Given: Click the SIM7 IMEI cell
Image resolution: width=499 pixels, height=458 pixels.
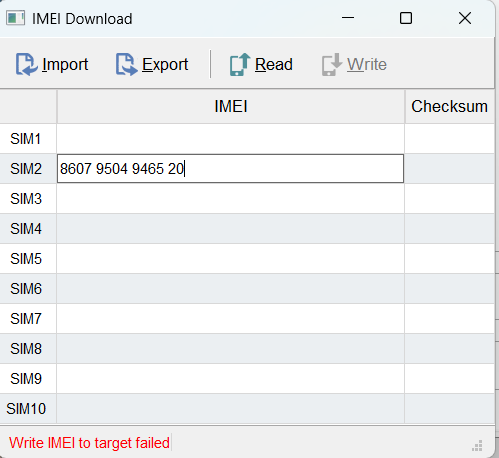Looking at the screenshot, I should click(231, 319).
